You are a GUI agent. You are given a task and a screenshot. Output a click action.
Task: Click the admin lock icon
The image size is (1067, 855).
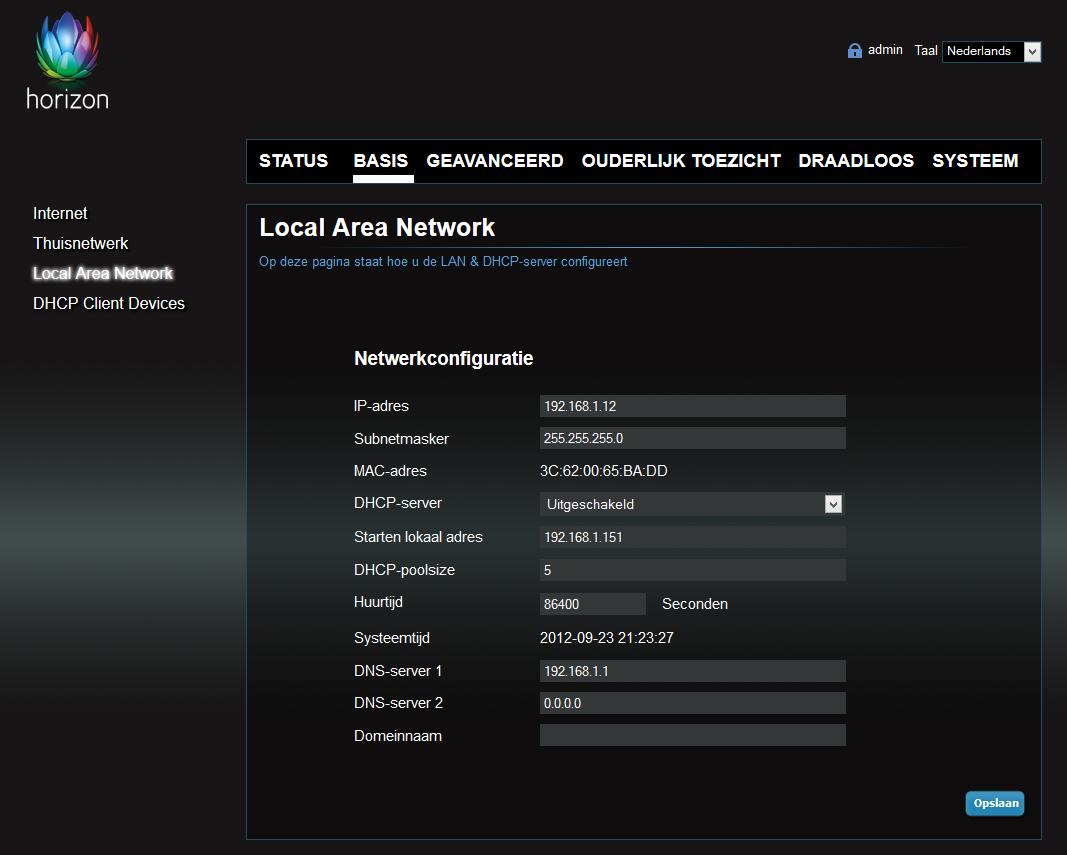(x=855, y=50)
